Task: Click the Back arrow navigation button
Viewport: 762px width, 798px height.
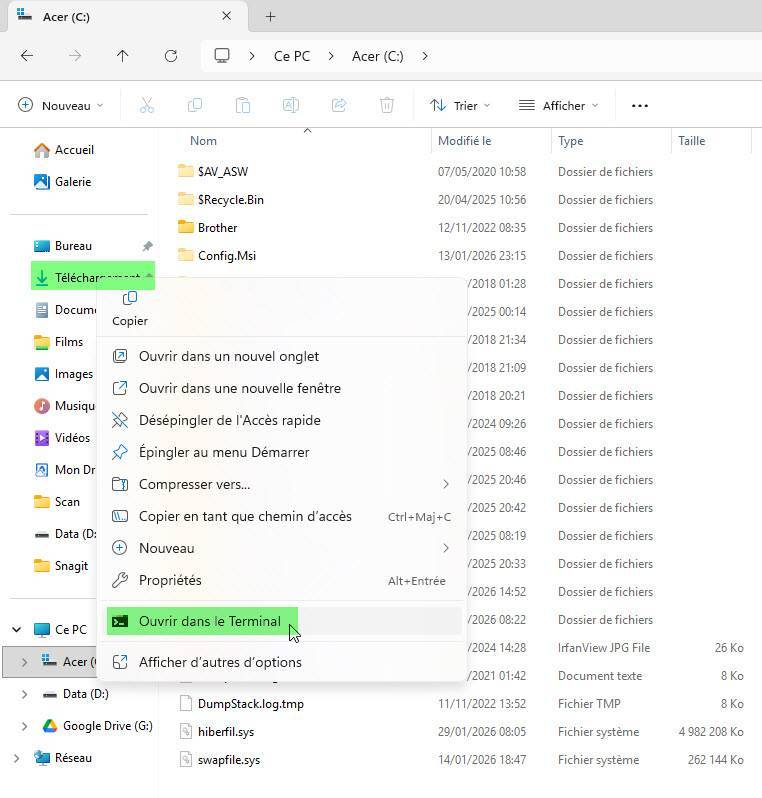Action: (x=27, y=56)
